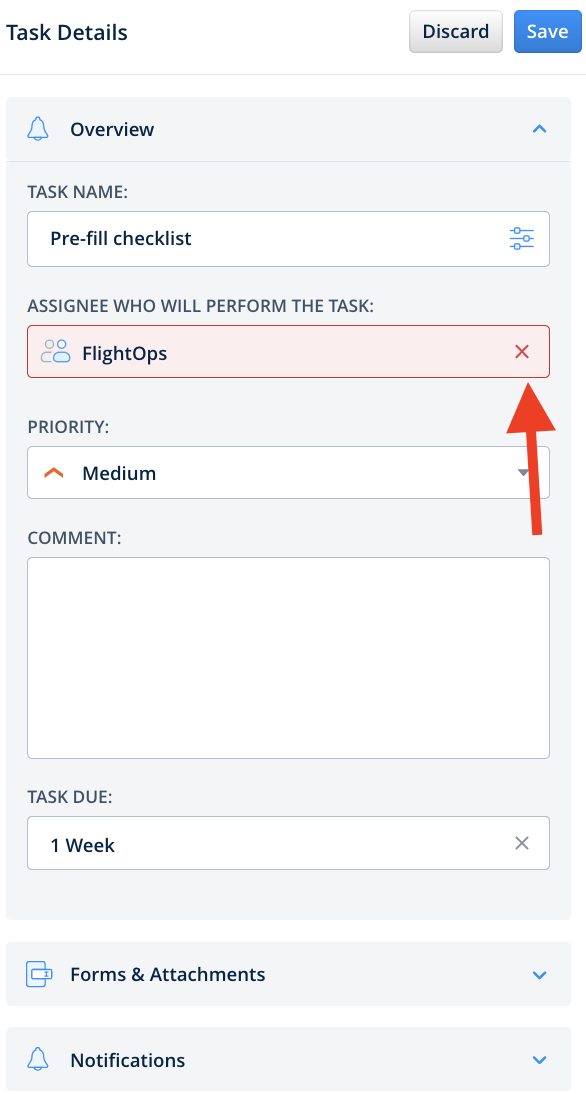The width and height of the screenshot is (586, 1094).
Task: Click the Task Details page title
Action: [66, 32]
